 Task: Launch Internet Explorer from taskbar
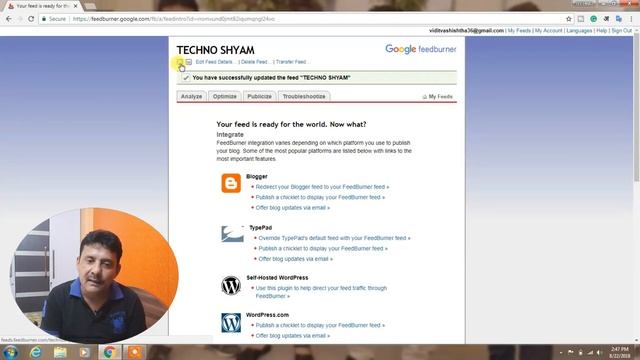click(36, 352)
